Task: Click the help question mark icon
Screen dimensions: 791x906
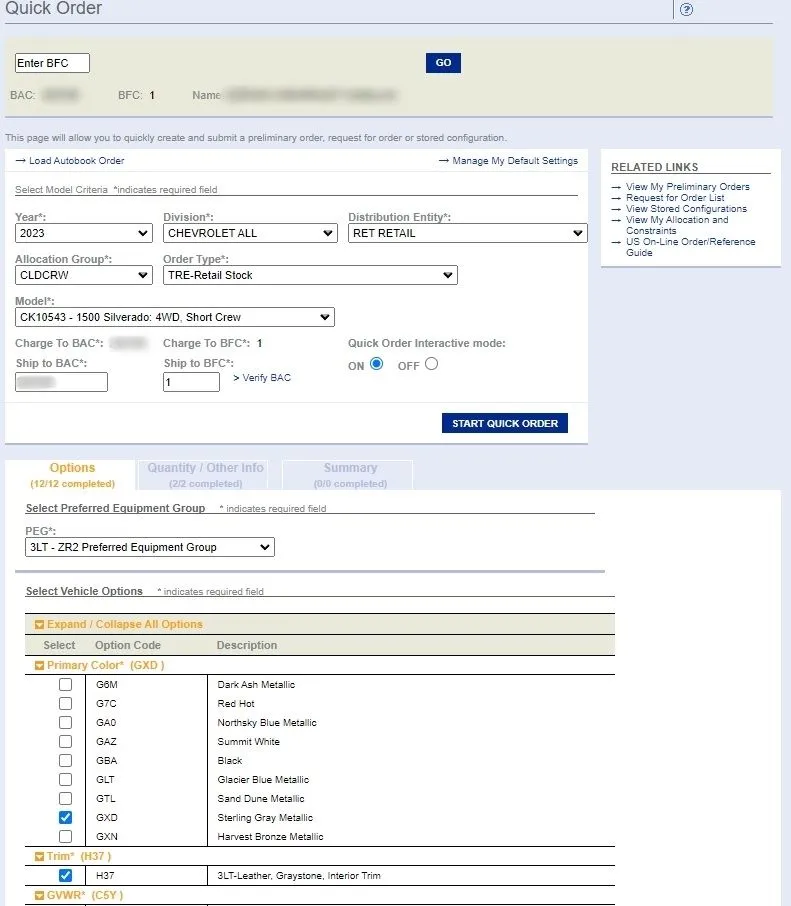Action: [686, 10]
